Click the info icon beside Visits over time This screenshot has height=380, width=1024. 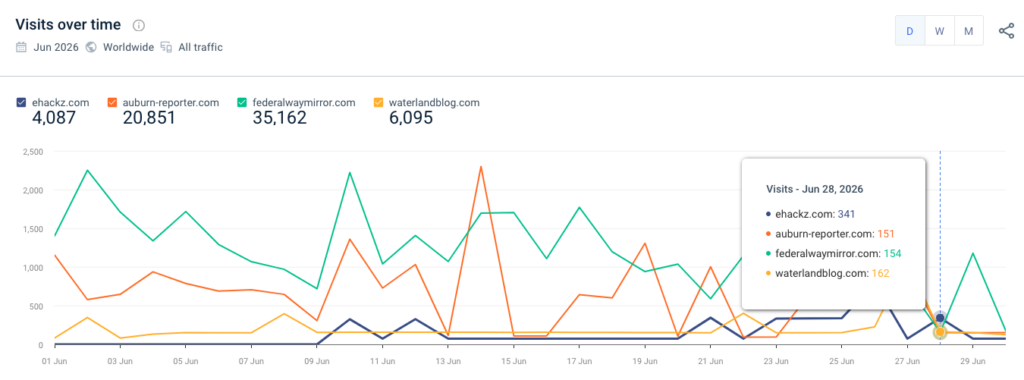138,25
